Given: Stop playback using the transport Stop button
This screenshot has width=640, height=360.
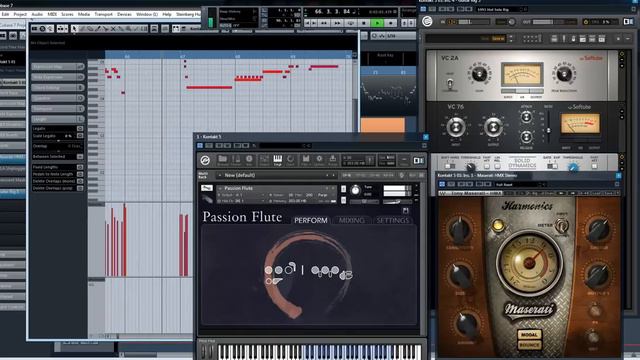Looking at the screenshot, I should (364, 23).
